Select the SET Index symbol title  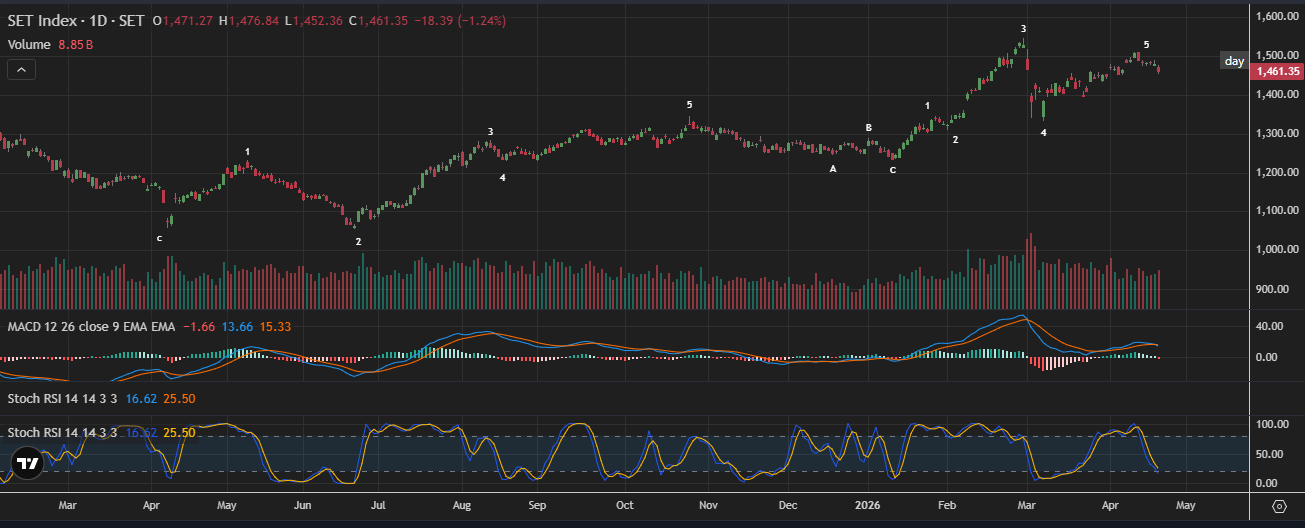pos(76,20)
